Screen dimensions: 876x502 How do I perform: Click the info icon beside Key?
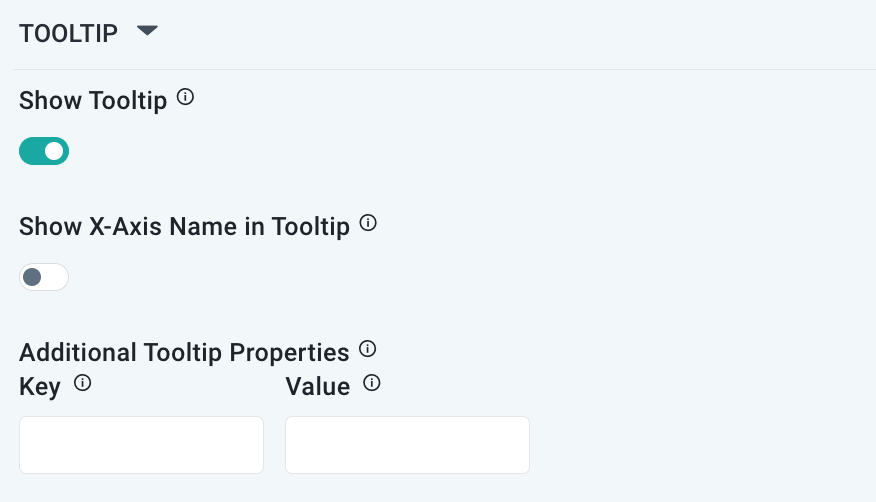(x=83, y=383)
